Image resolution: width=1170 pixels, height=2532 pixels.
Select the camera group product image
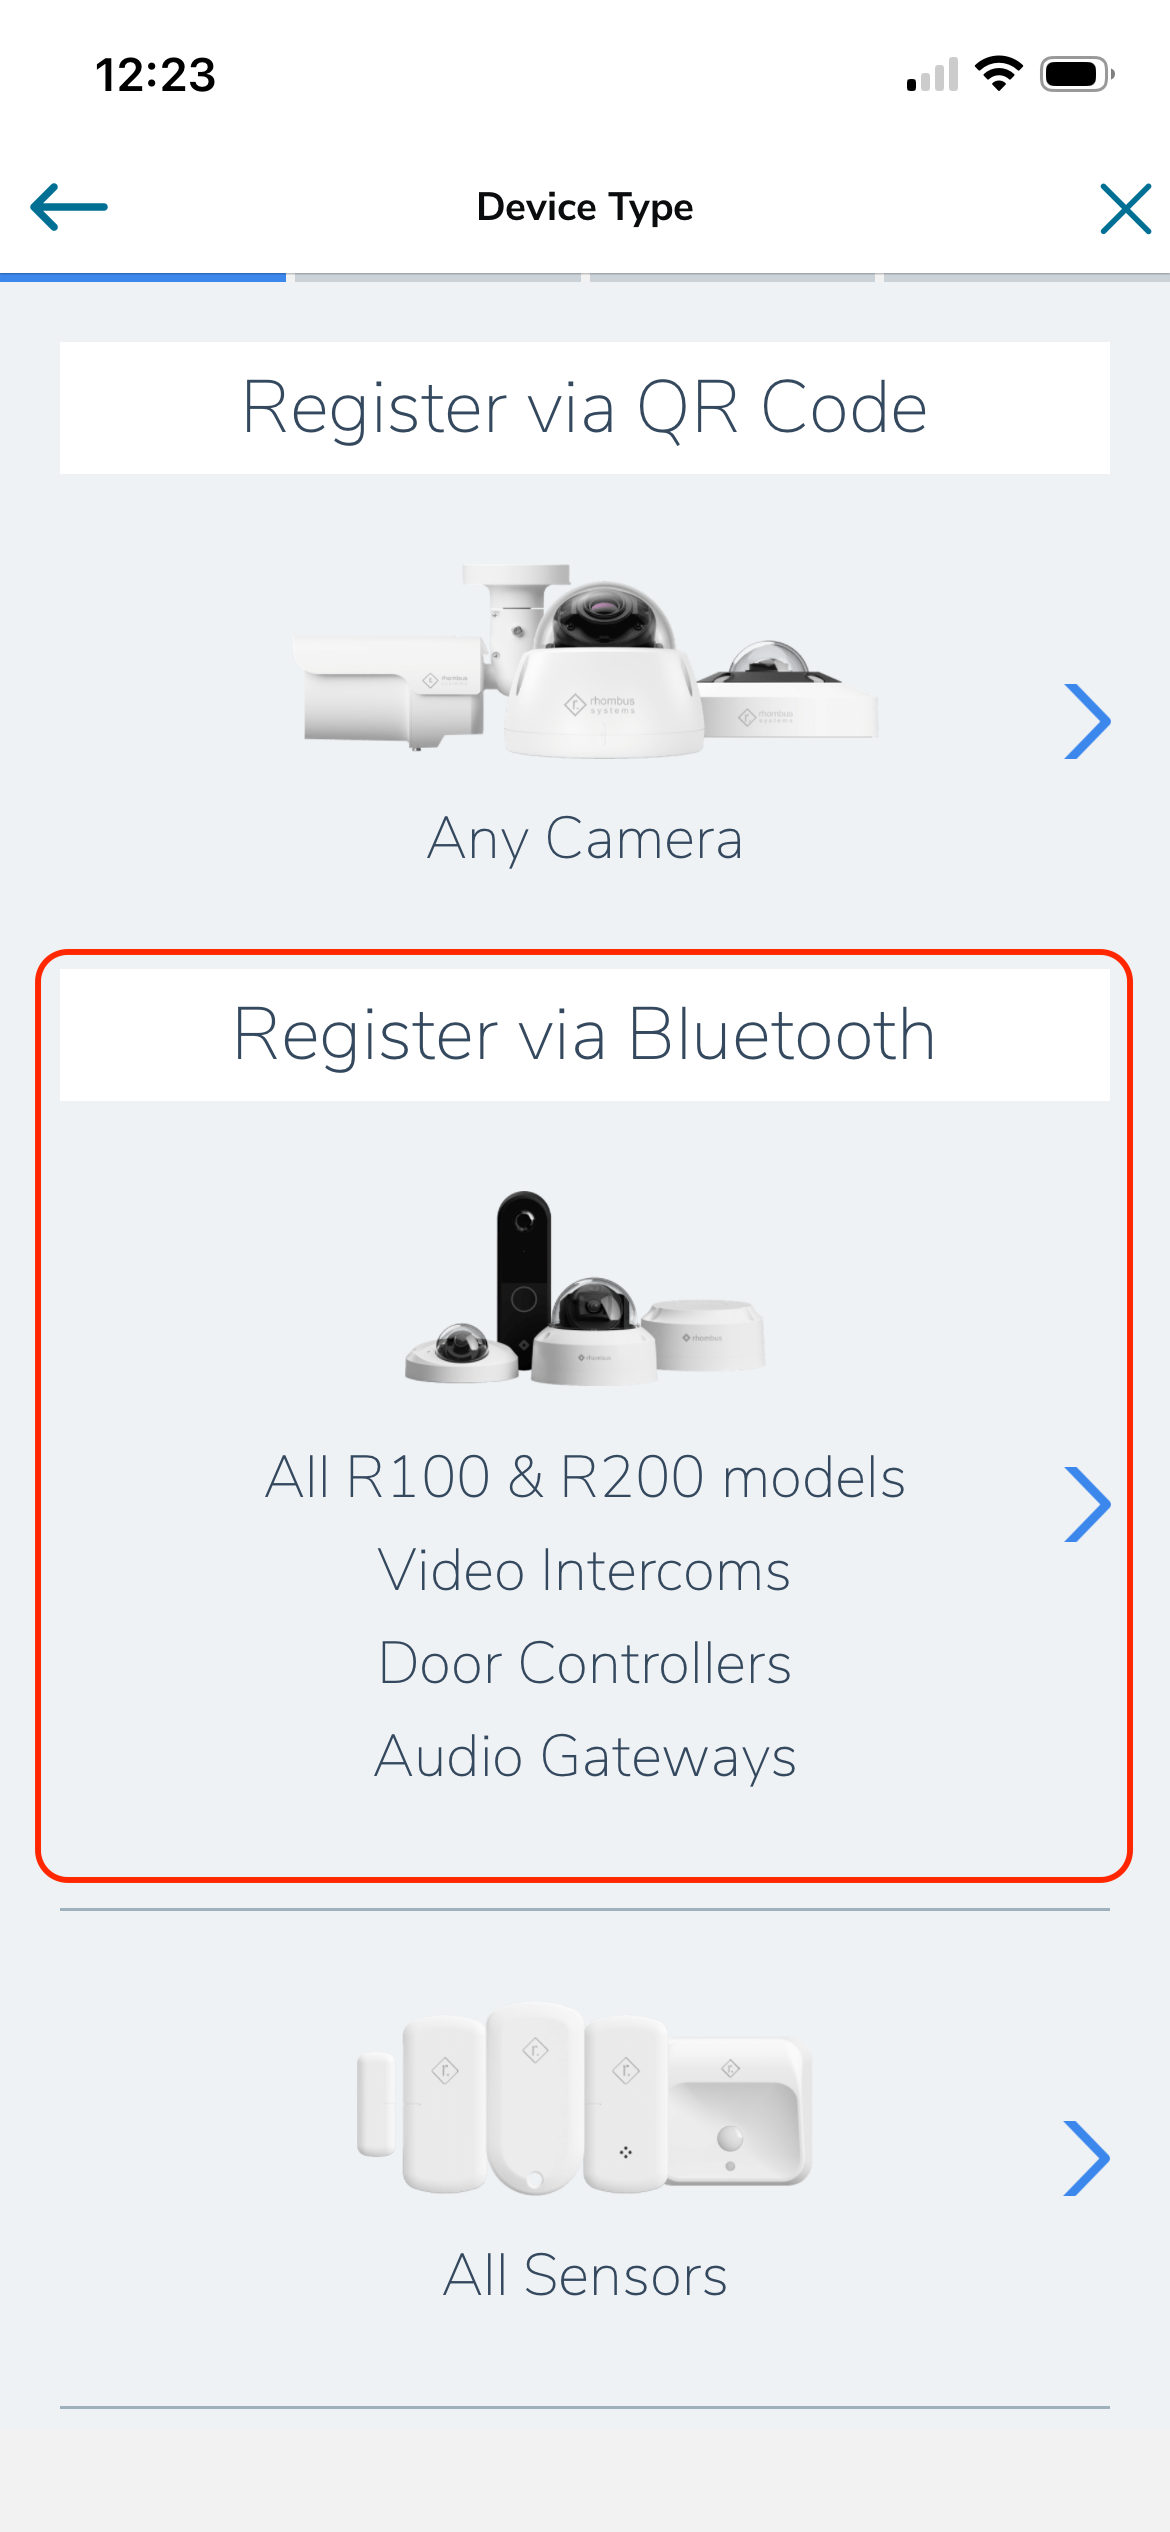tap(585, 660)
